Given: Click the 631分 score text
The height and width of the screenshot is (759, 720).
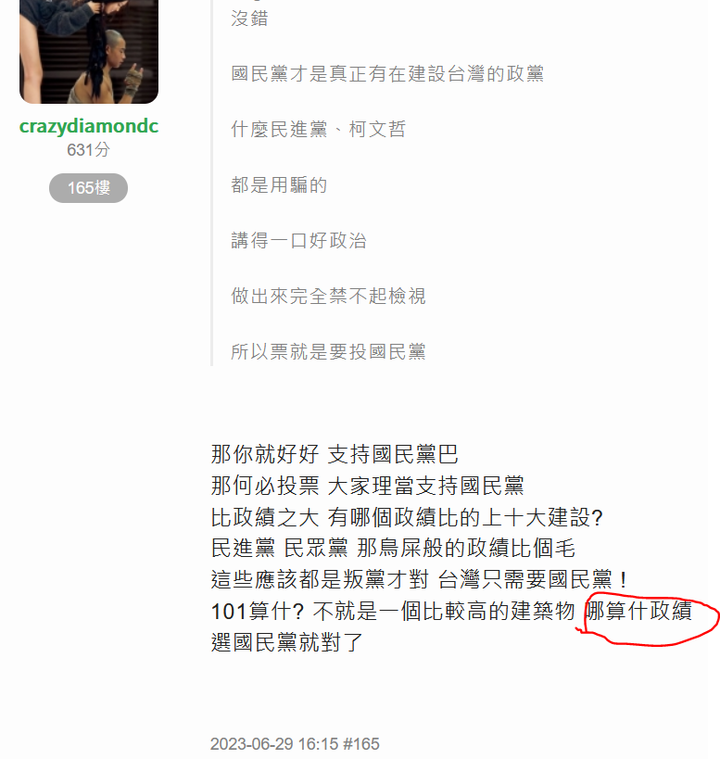Looking at the screenshot, I should 89,150.
